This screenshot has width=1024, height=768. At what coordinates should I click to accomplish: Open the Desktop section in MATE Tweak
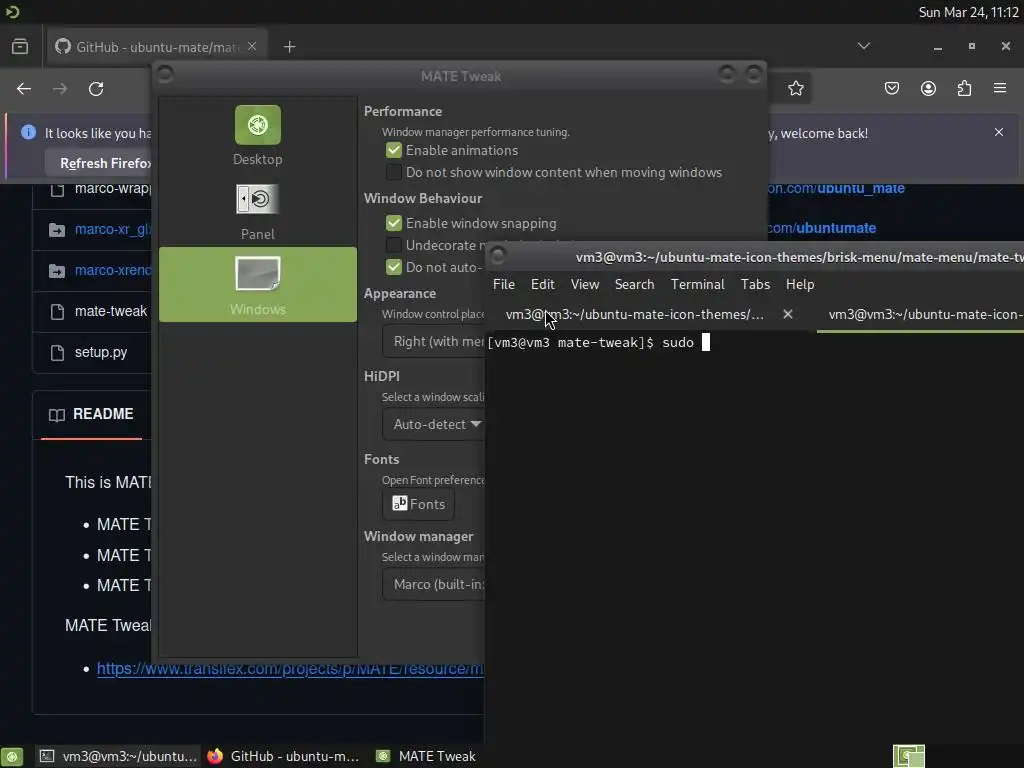pyautogui.click(x=257, y=135)
